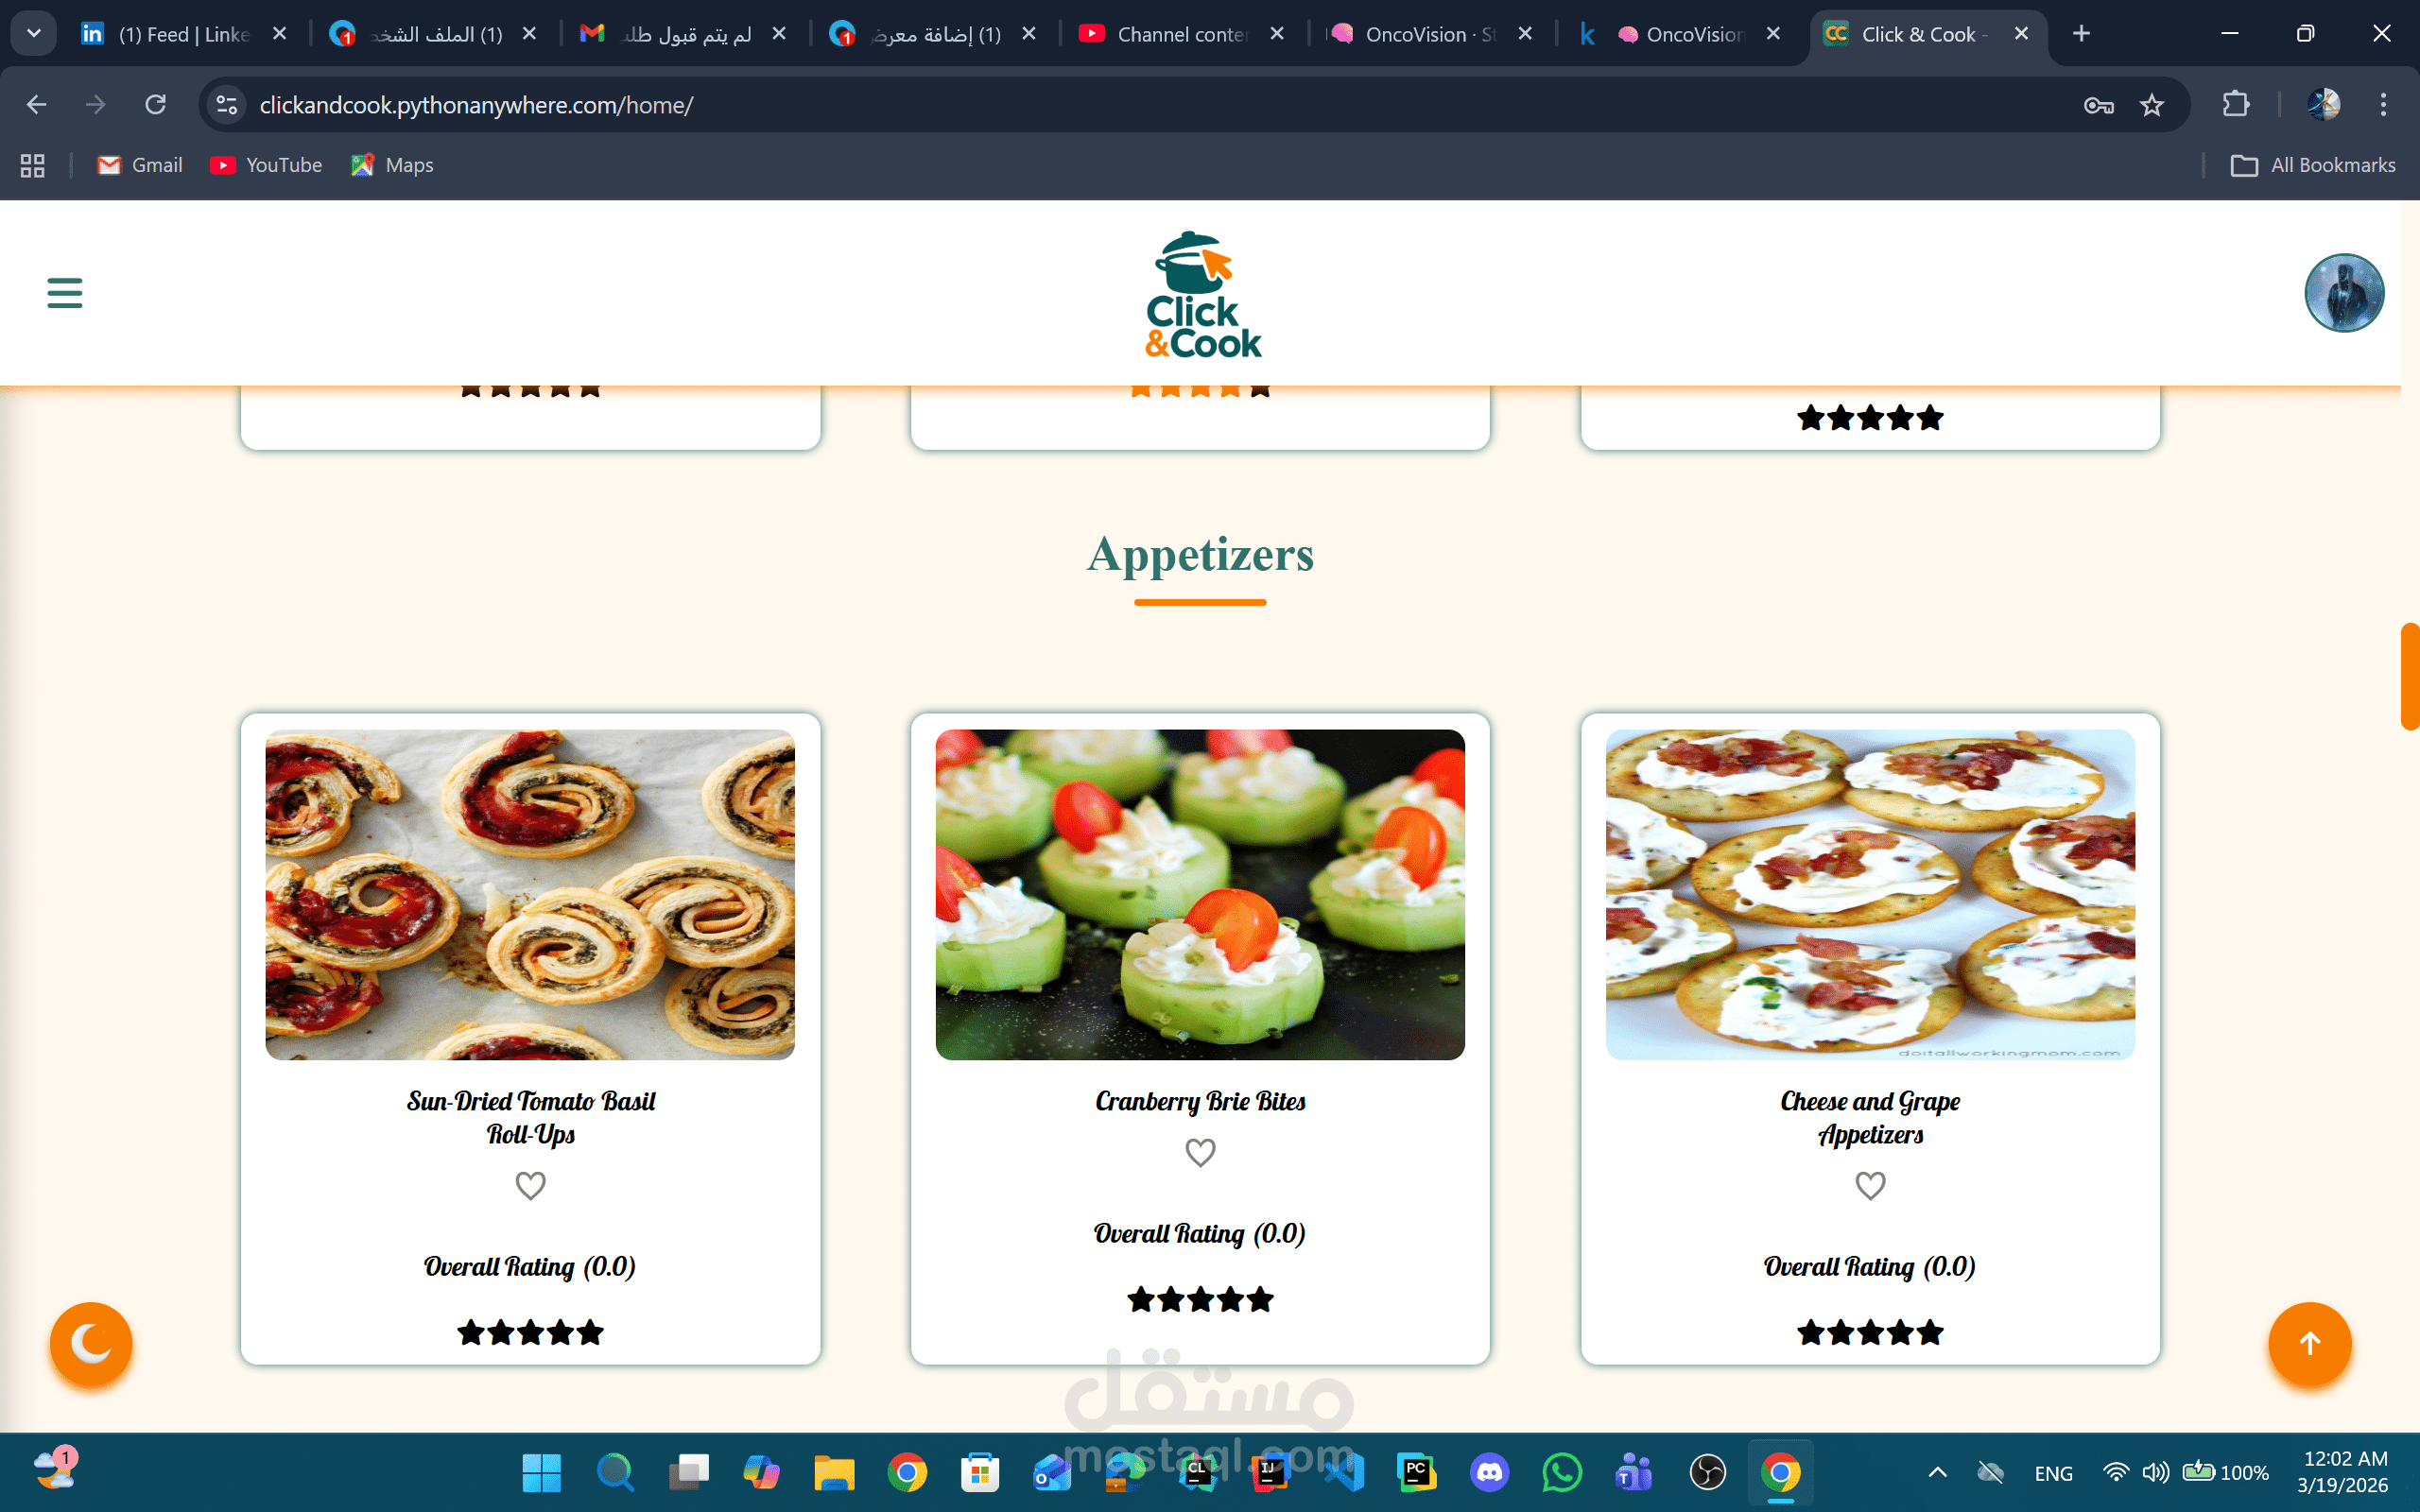This screenshot has width=2420, height=1512.
Task: Favorite Sun-Dried Tomato Basil Roll-Ups heart
Action: [530, 1186]
